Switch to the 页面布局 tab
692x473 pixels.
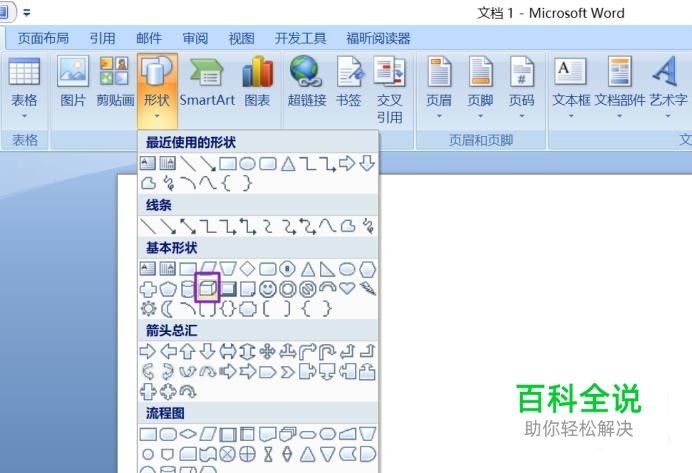(43, 39)
